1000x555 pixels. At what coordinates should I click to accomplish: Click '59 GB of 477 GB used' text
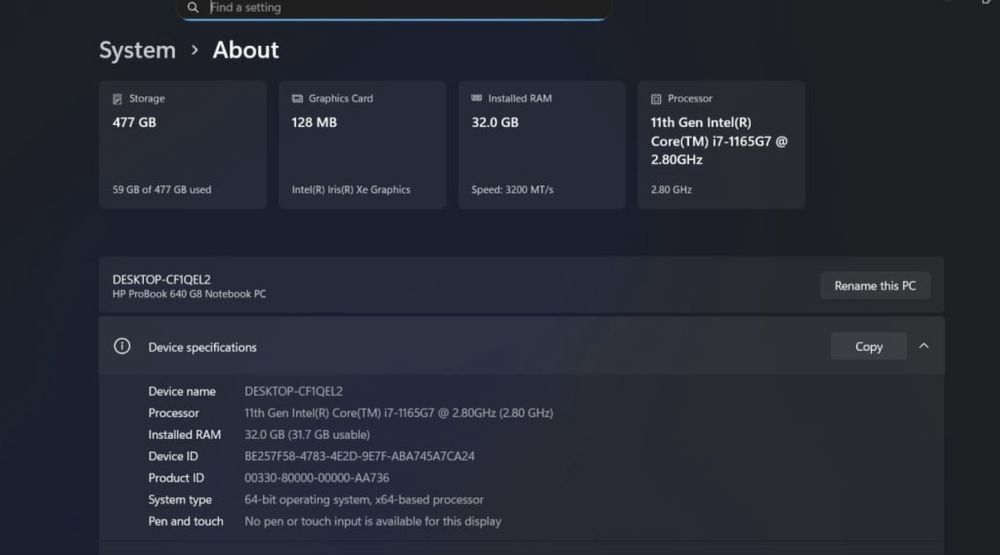(162, 189)
